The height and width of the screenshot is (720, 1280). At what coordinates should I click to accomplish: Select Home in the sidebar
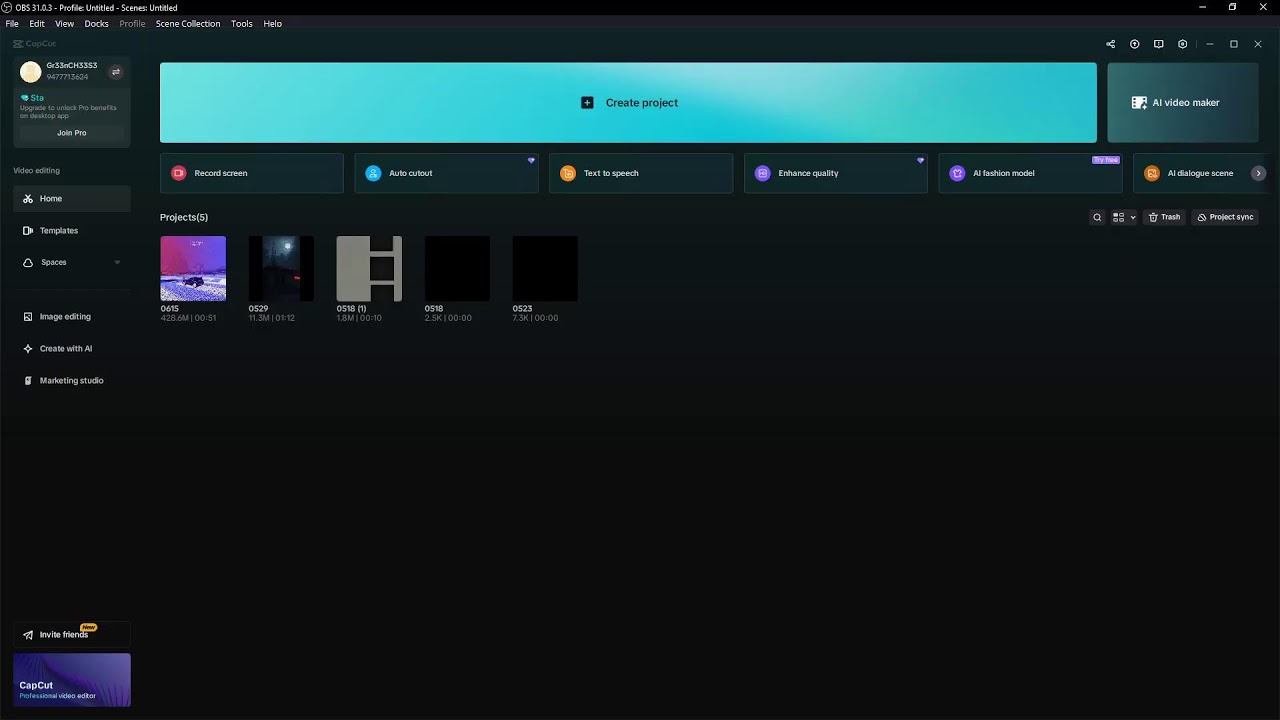pos(72,199)
